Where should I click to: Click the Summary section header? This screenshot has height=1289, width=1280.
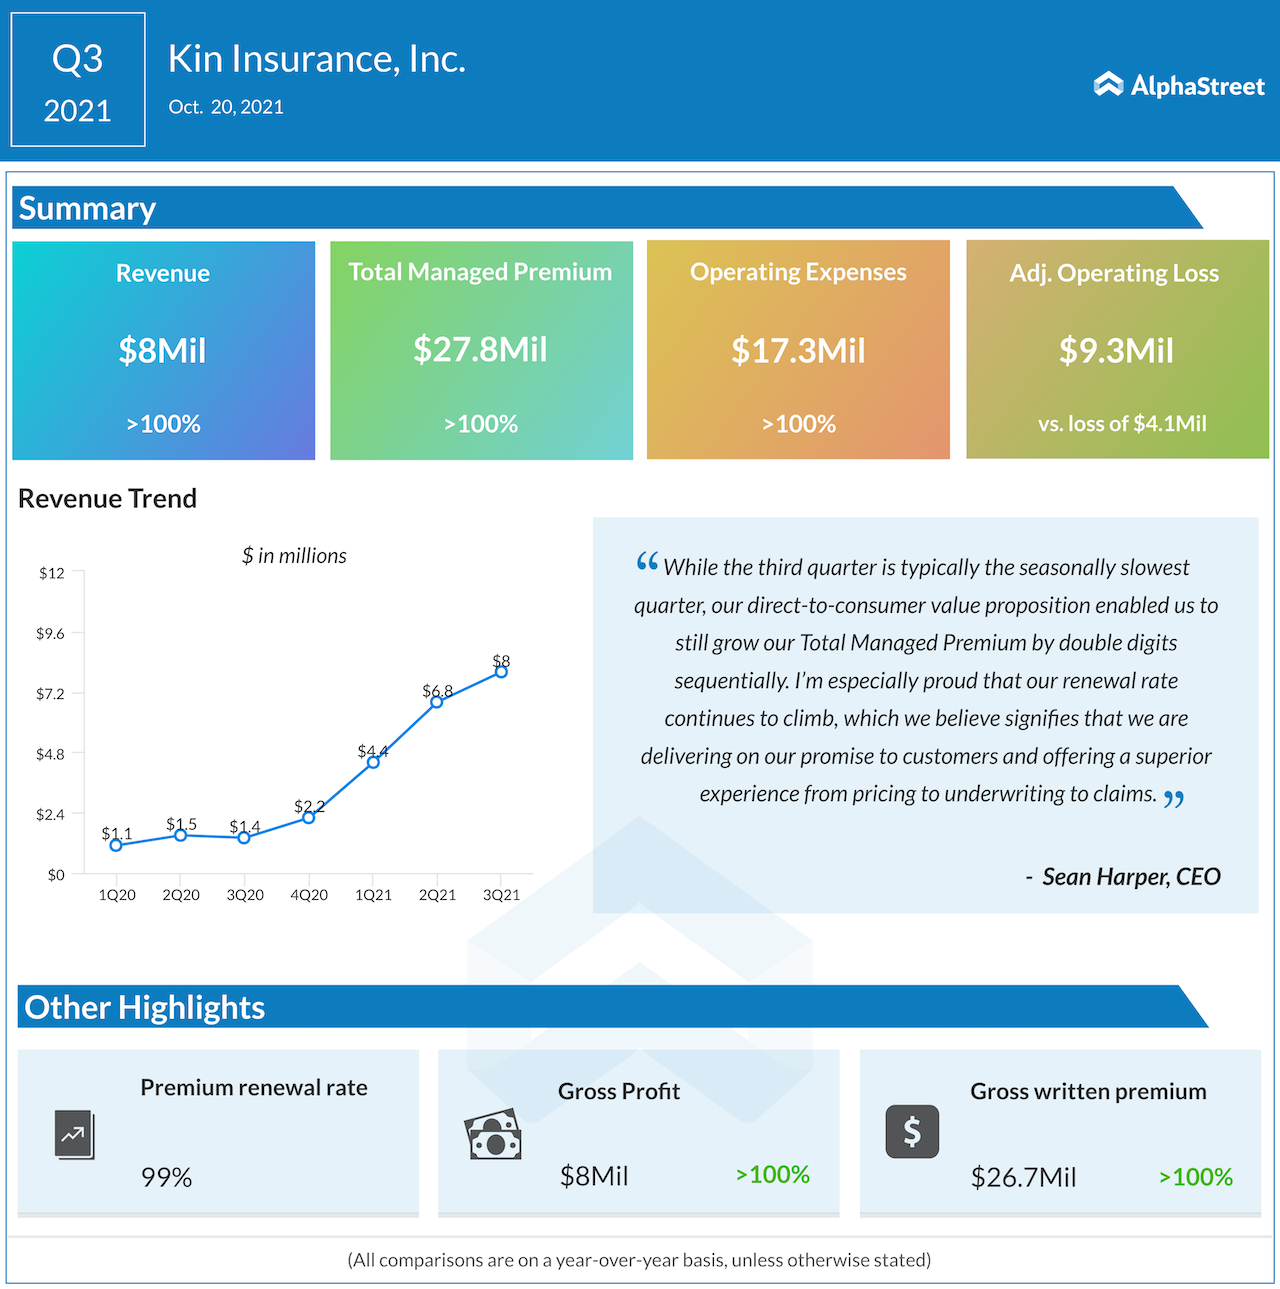[x=608, y=208]
